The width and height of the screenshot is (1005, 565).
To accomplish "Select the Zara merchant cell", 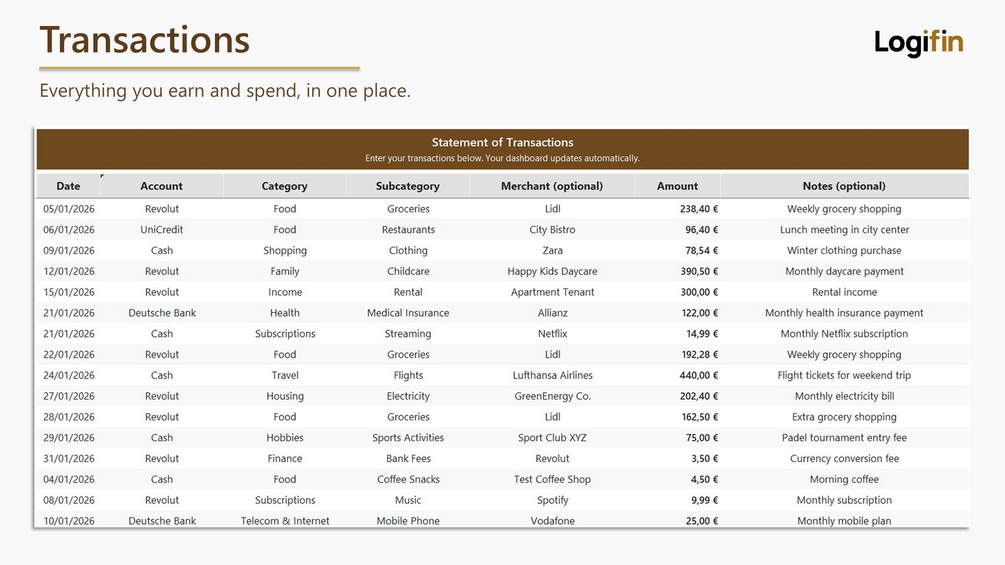I will click(552, 250).
